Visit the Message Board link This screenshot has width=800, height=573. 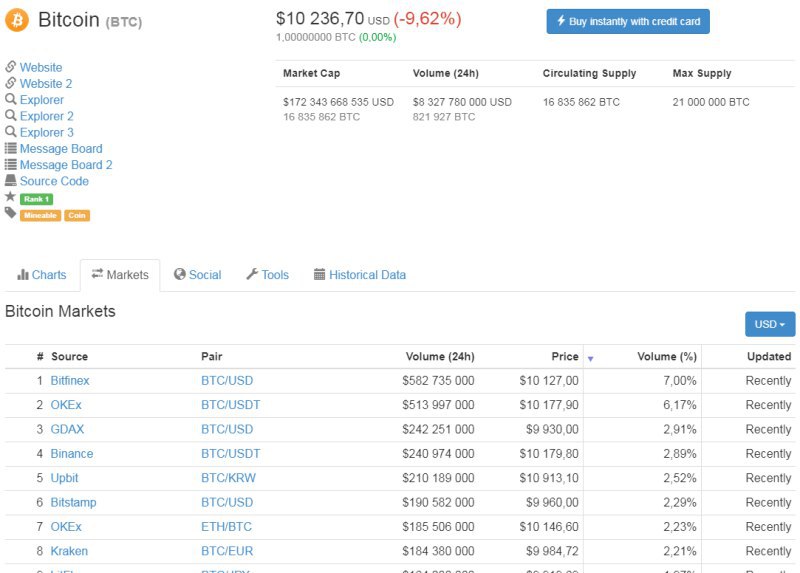61,148
